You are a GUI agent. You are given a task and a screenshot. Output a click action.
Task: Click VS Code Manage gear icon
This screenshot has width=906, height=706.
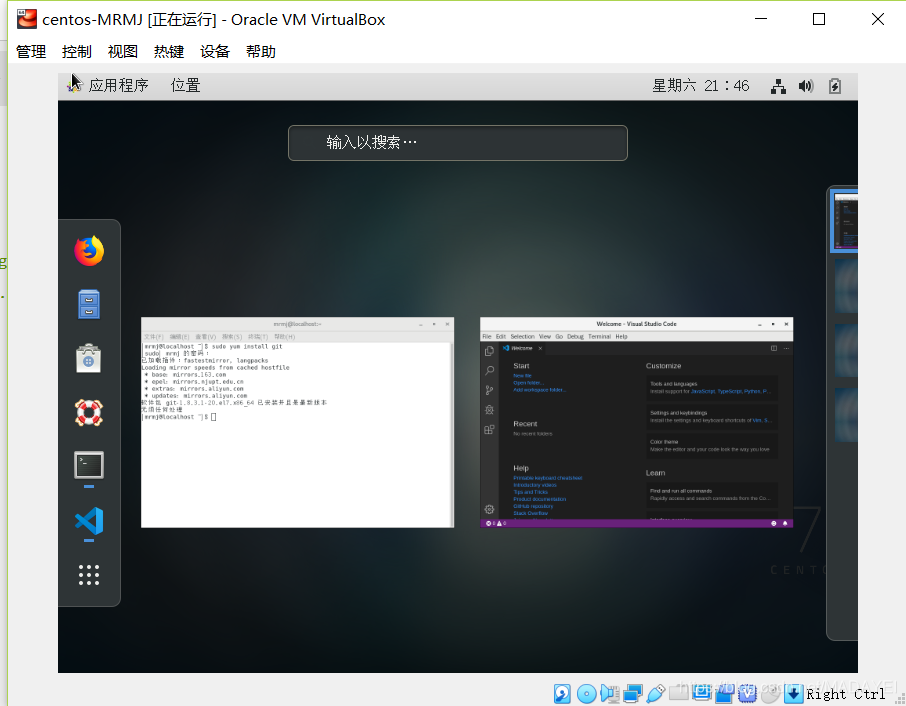489,509
